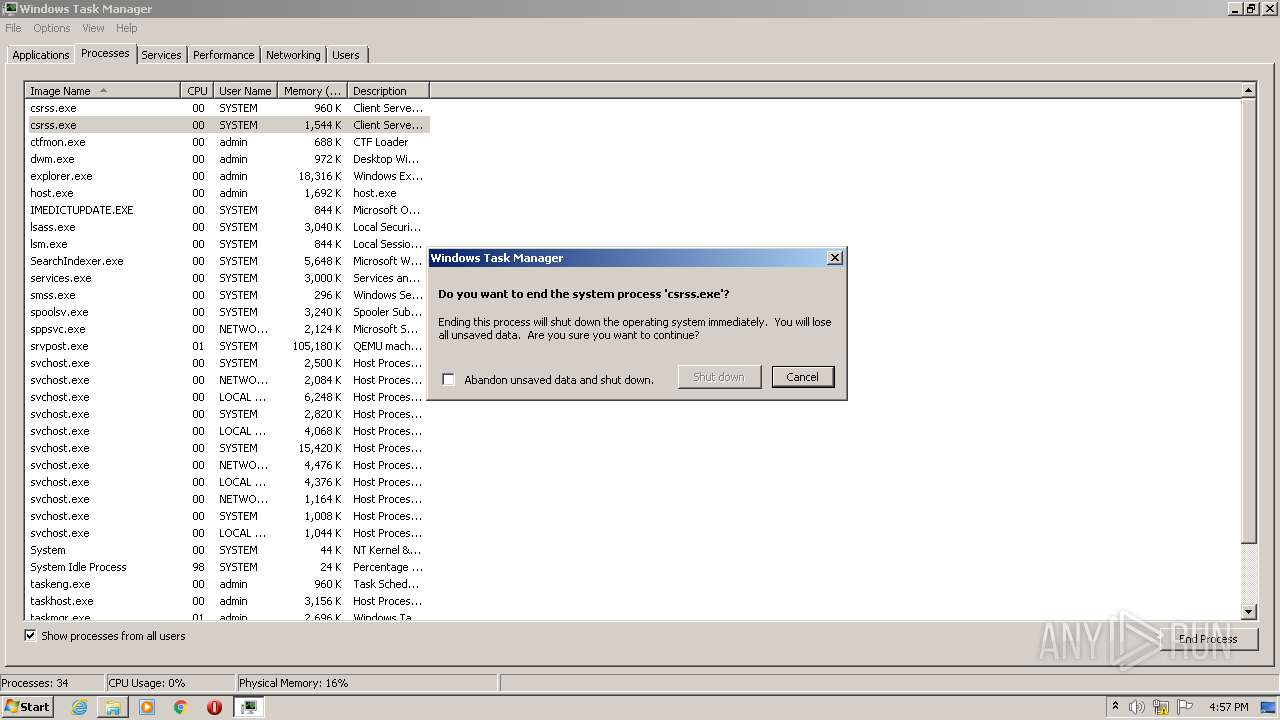1280x720 pixels.
Task: Select svchost.exe row using 6,248 K
Action: [x=227, y=397]
